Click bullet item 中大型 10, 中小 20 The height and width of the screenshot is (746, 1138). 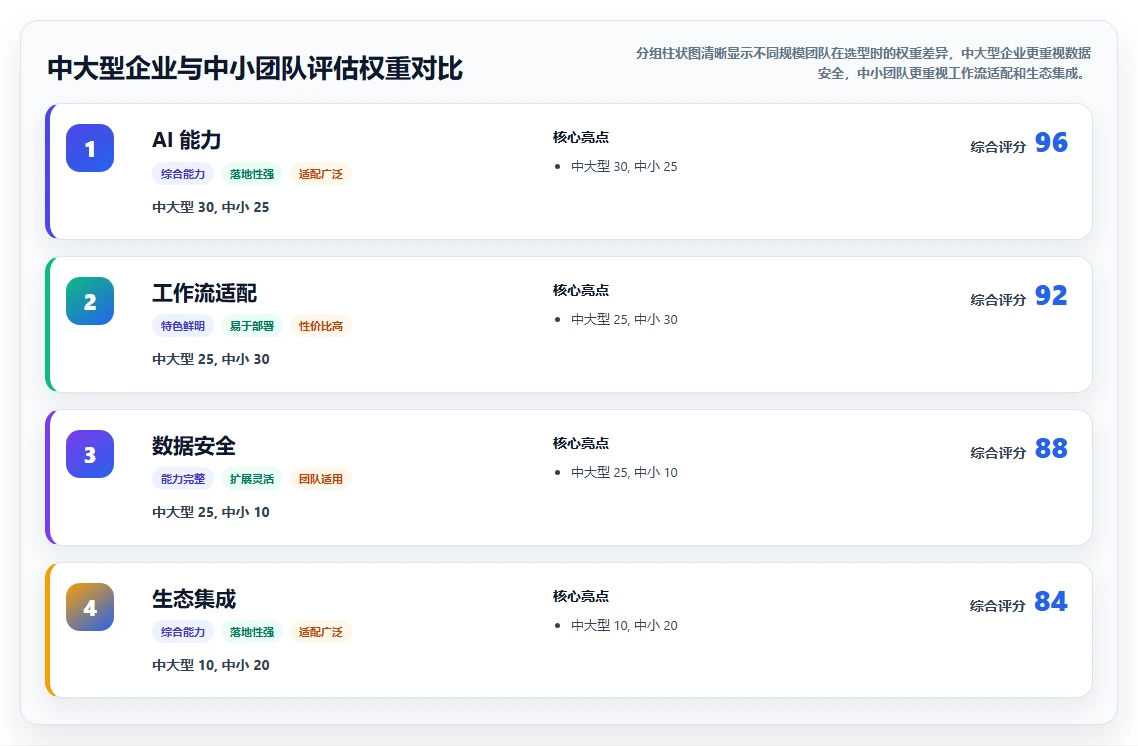pyautogui.click(x=624, y=626)
